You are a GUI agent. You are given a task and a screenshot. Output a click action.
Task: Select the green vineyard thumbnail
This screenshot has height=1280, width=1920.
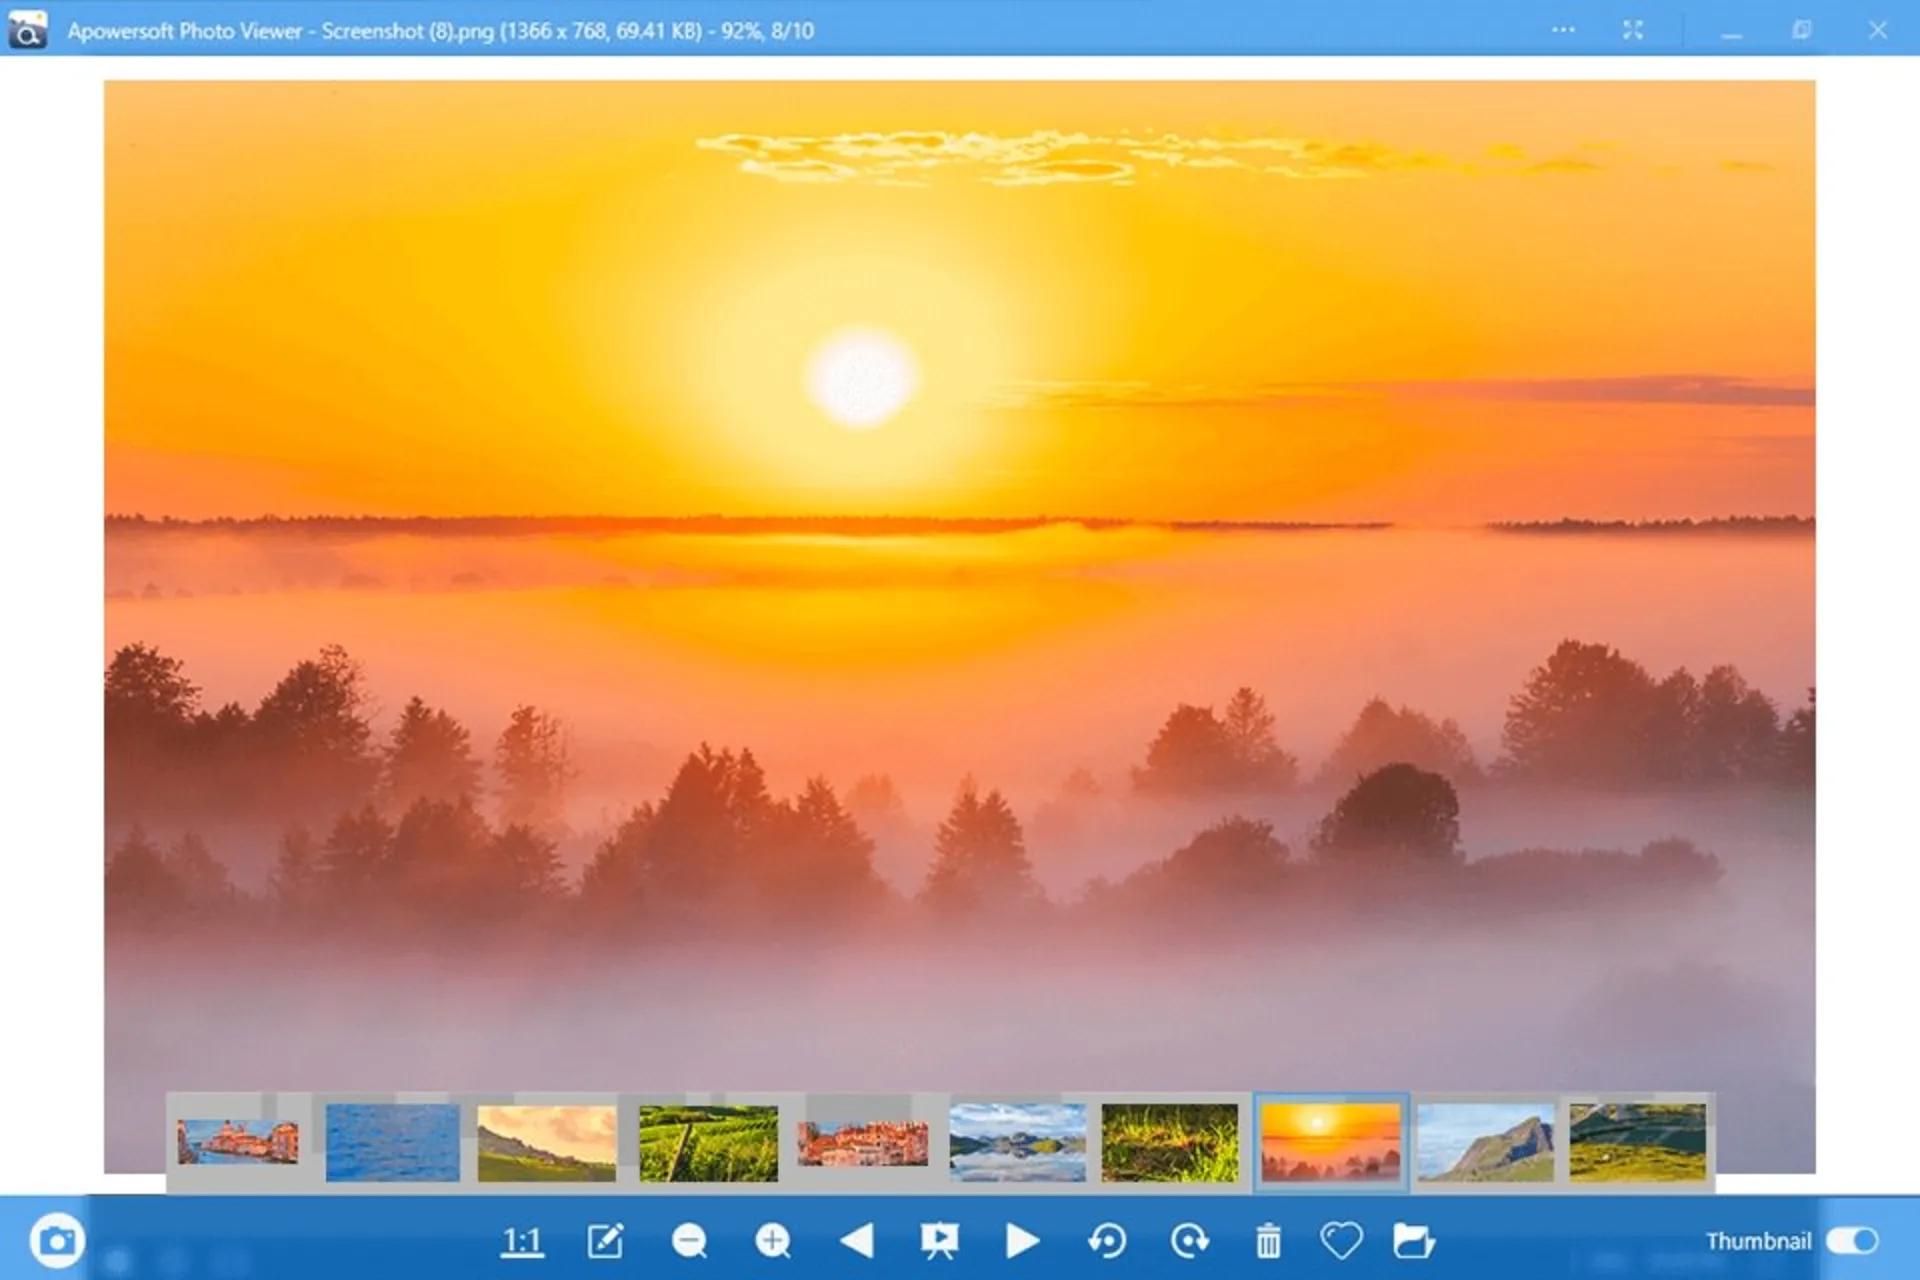click(x=708, y=1140)
